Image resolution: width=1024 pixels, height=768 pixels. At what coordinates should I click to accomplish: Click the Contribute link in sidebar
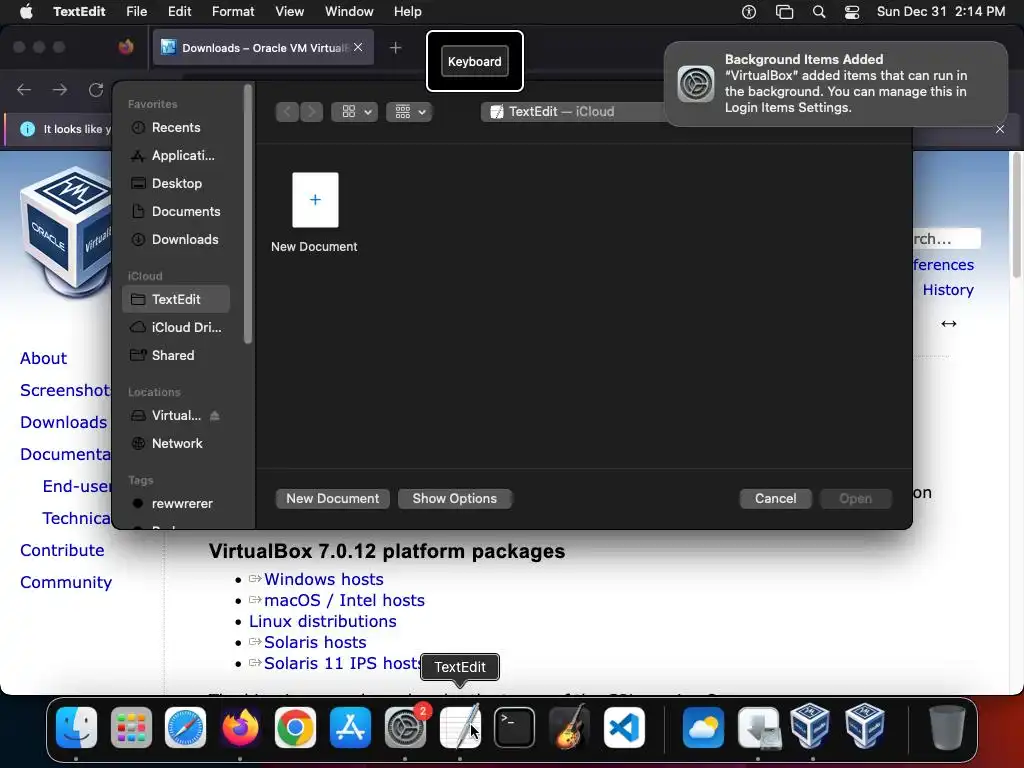click(x=62, y=550)
